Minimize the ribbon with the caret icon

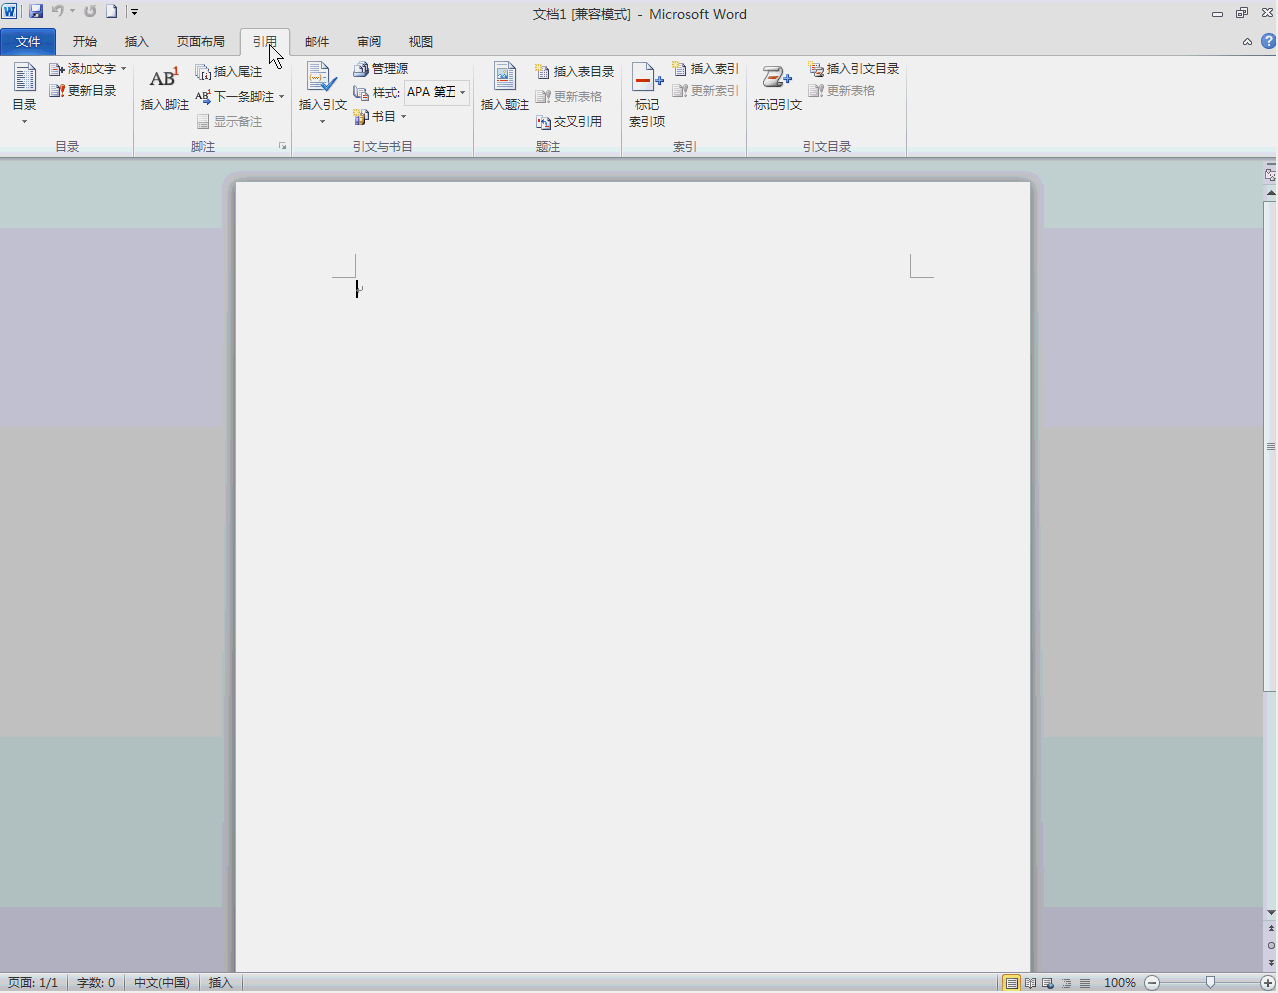pos(1247,42)
